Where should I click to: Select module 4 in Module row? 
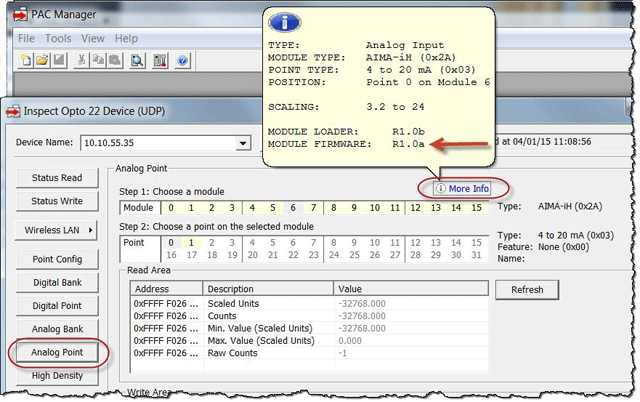[x=252, y=208]
